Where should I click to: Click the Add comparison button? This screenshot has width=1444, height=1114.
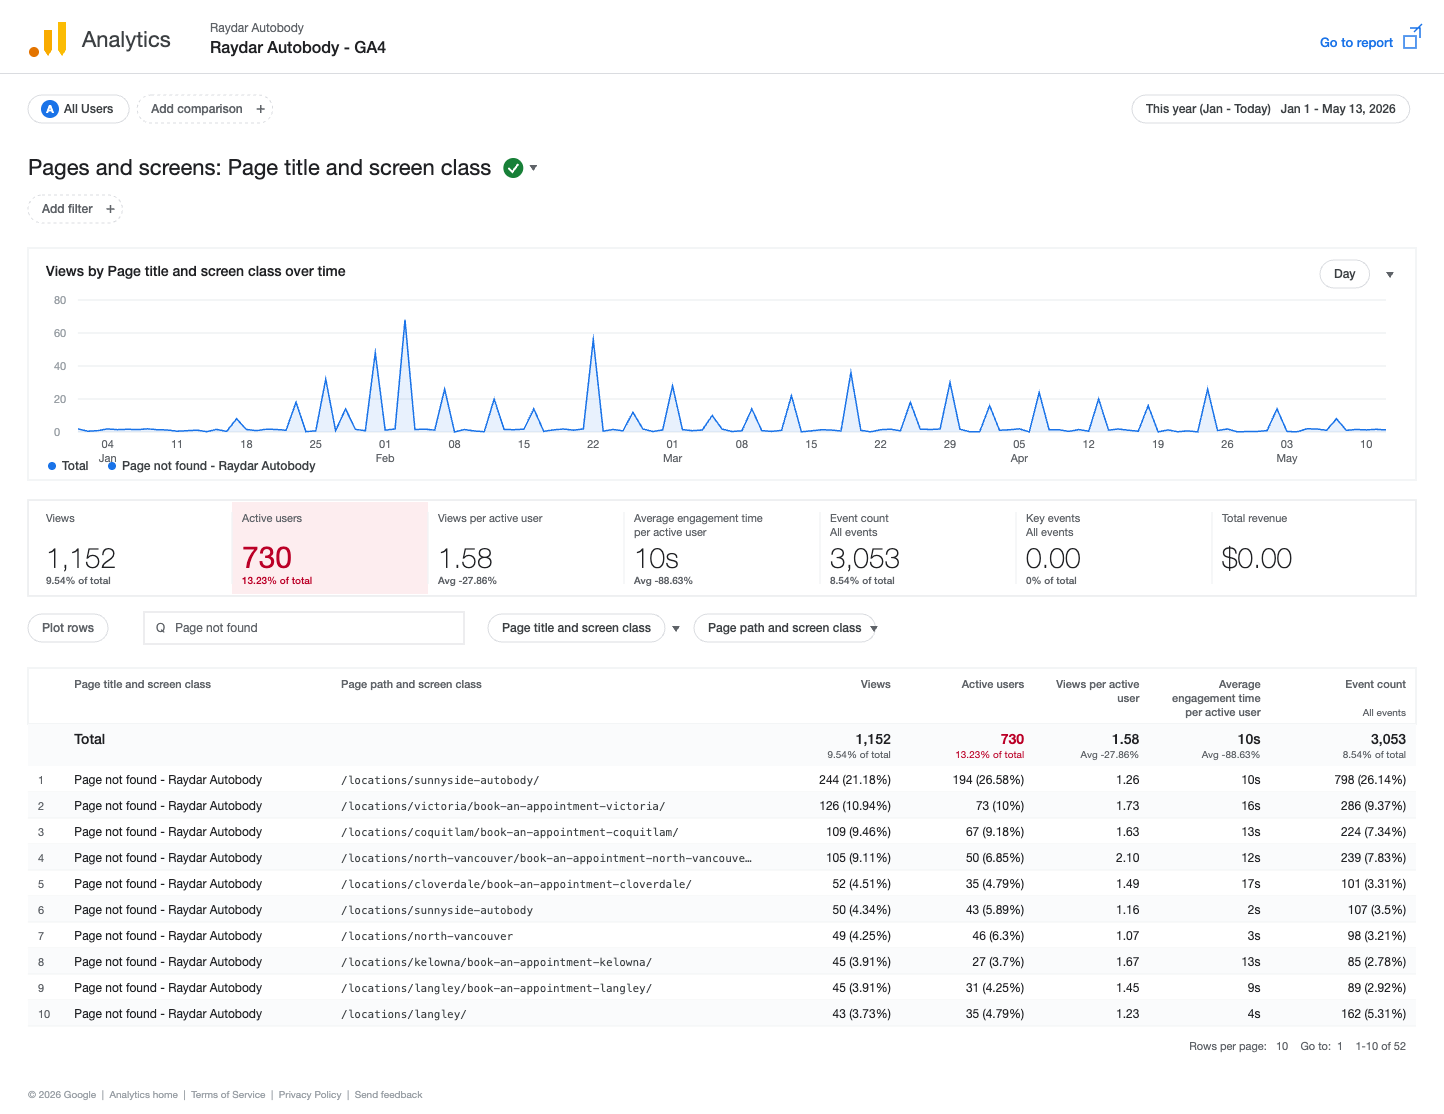tap(204, 109)
